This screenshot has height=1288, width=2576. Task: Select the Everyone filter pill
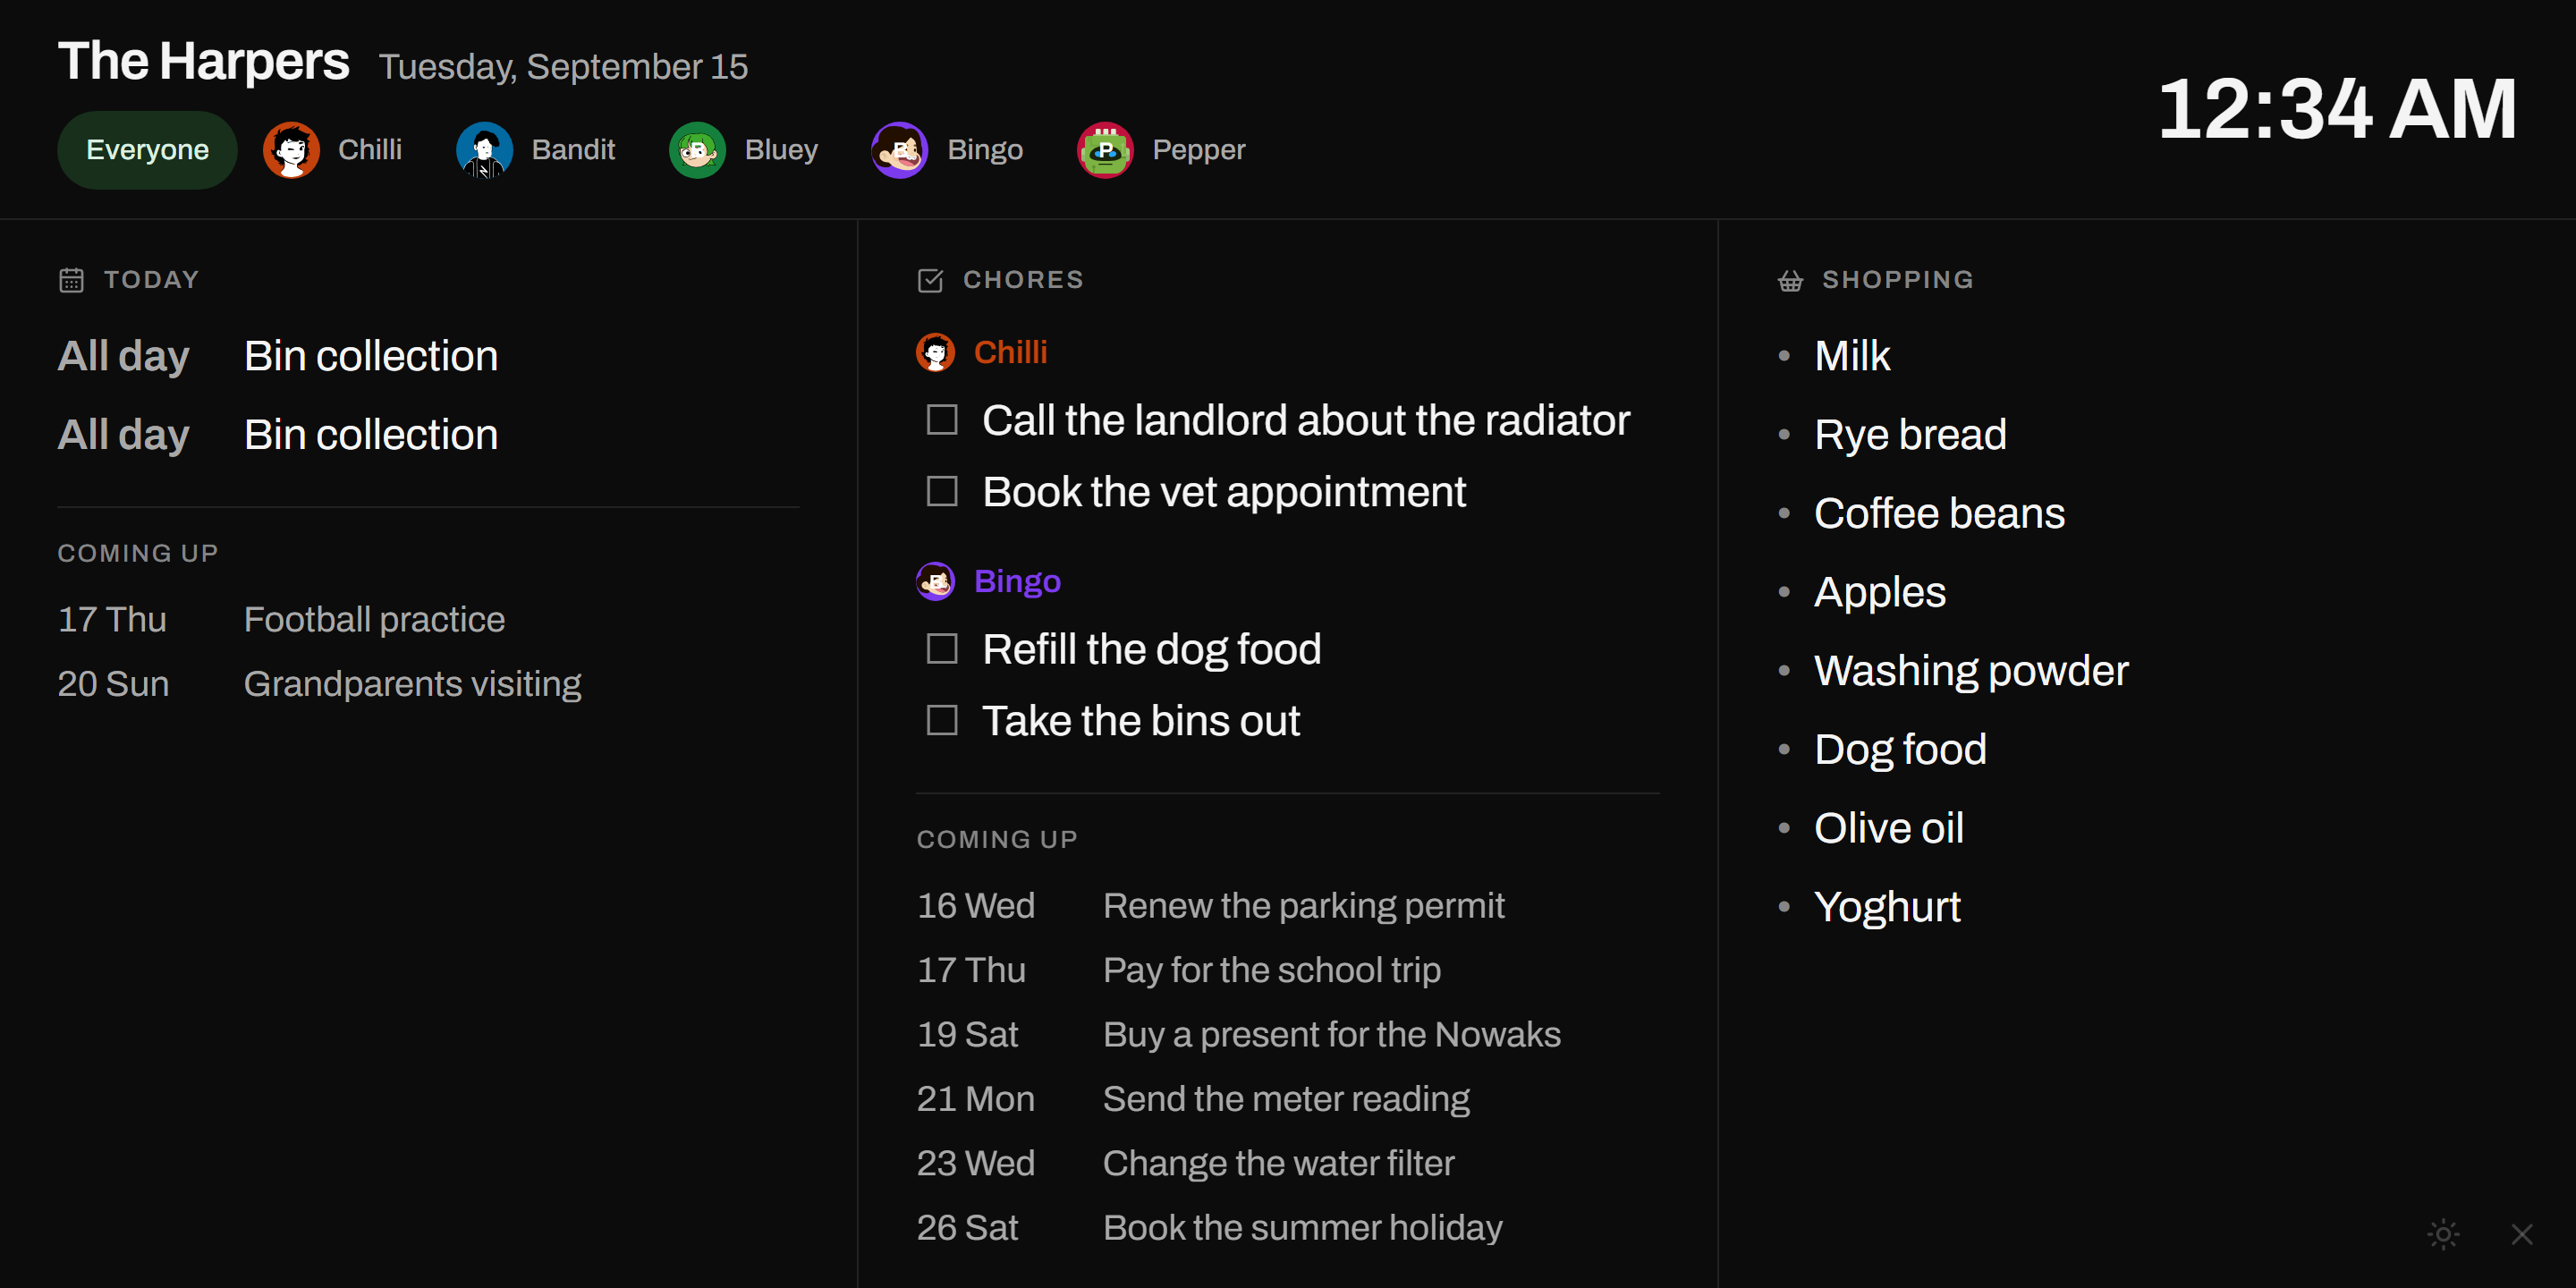(147, 150)
